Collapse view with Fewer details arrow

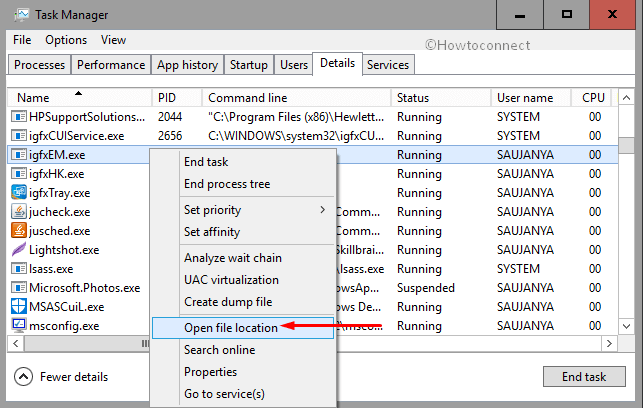[23, 376]
